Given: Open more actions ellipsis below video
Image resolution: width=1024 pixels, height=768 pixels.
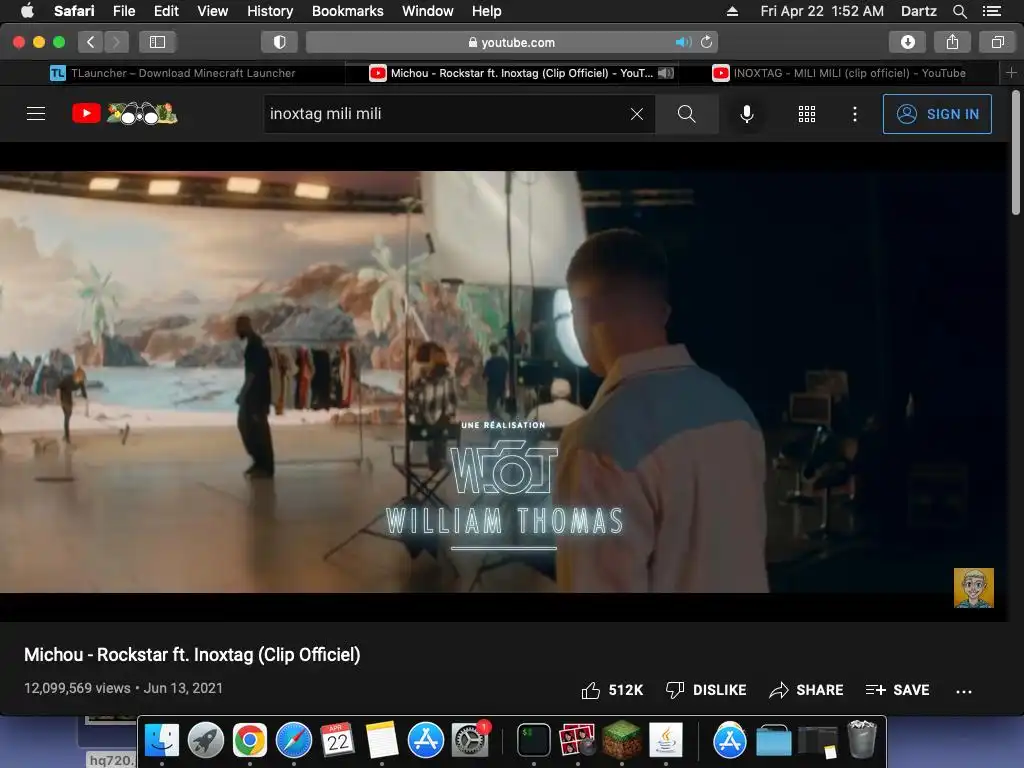Looking at the screenshot, I should pyautogui.click(x=964, y=691).
